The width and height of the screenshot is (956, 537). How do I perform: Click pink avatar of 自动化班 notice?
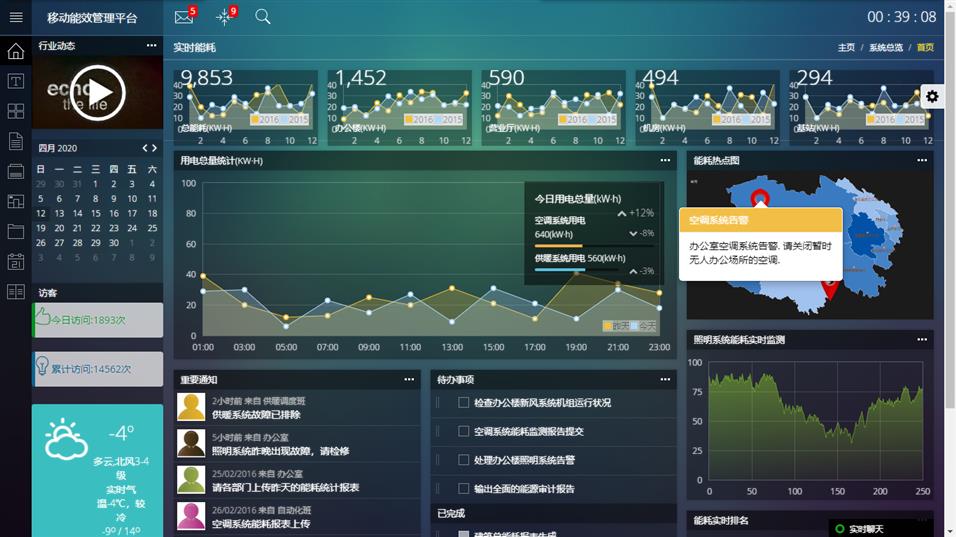[x=191, y=516]
